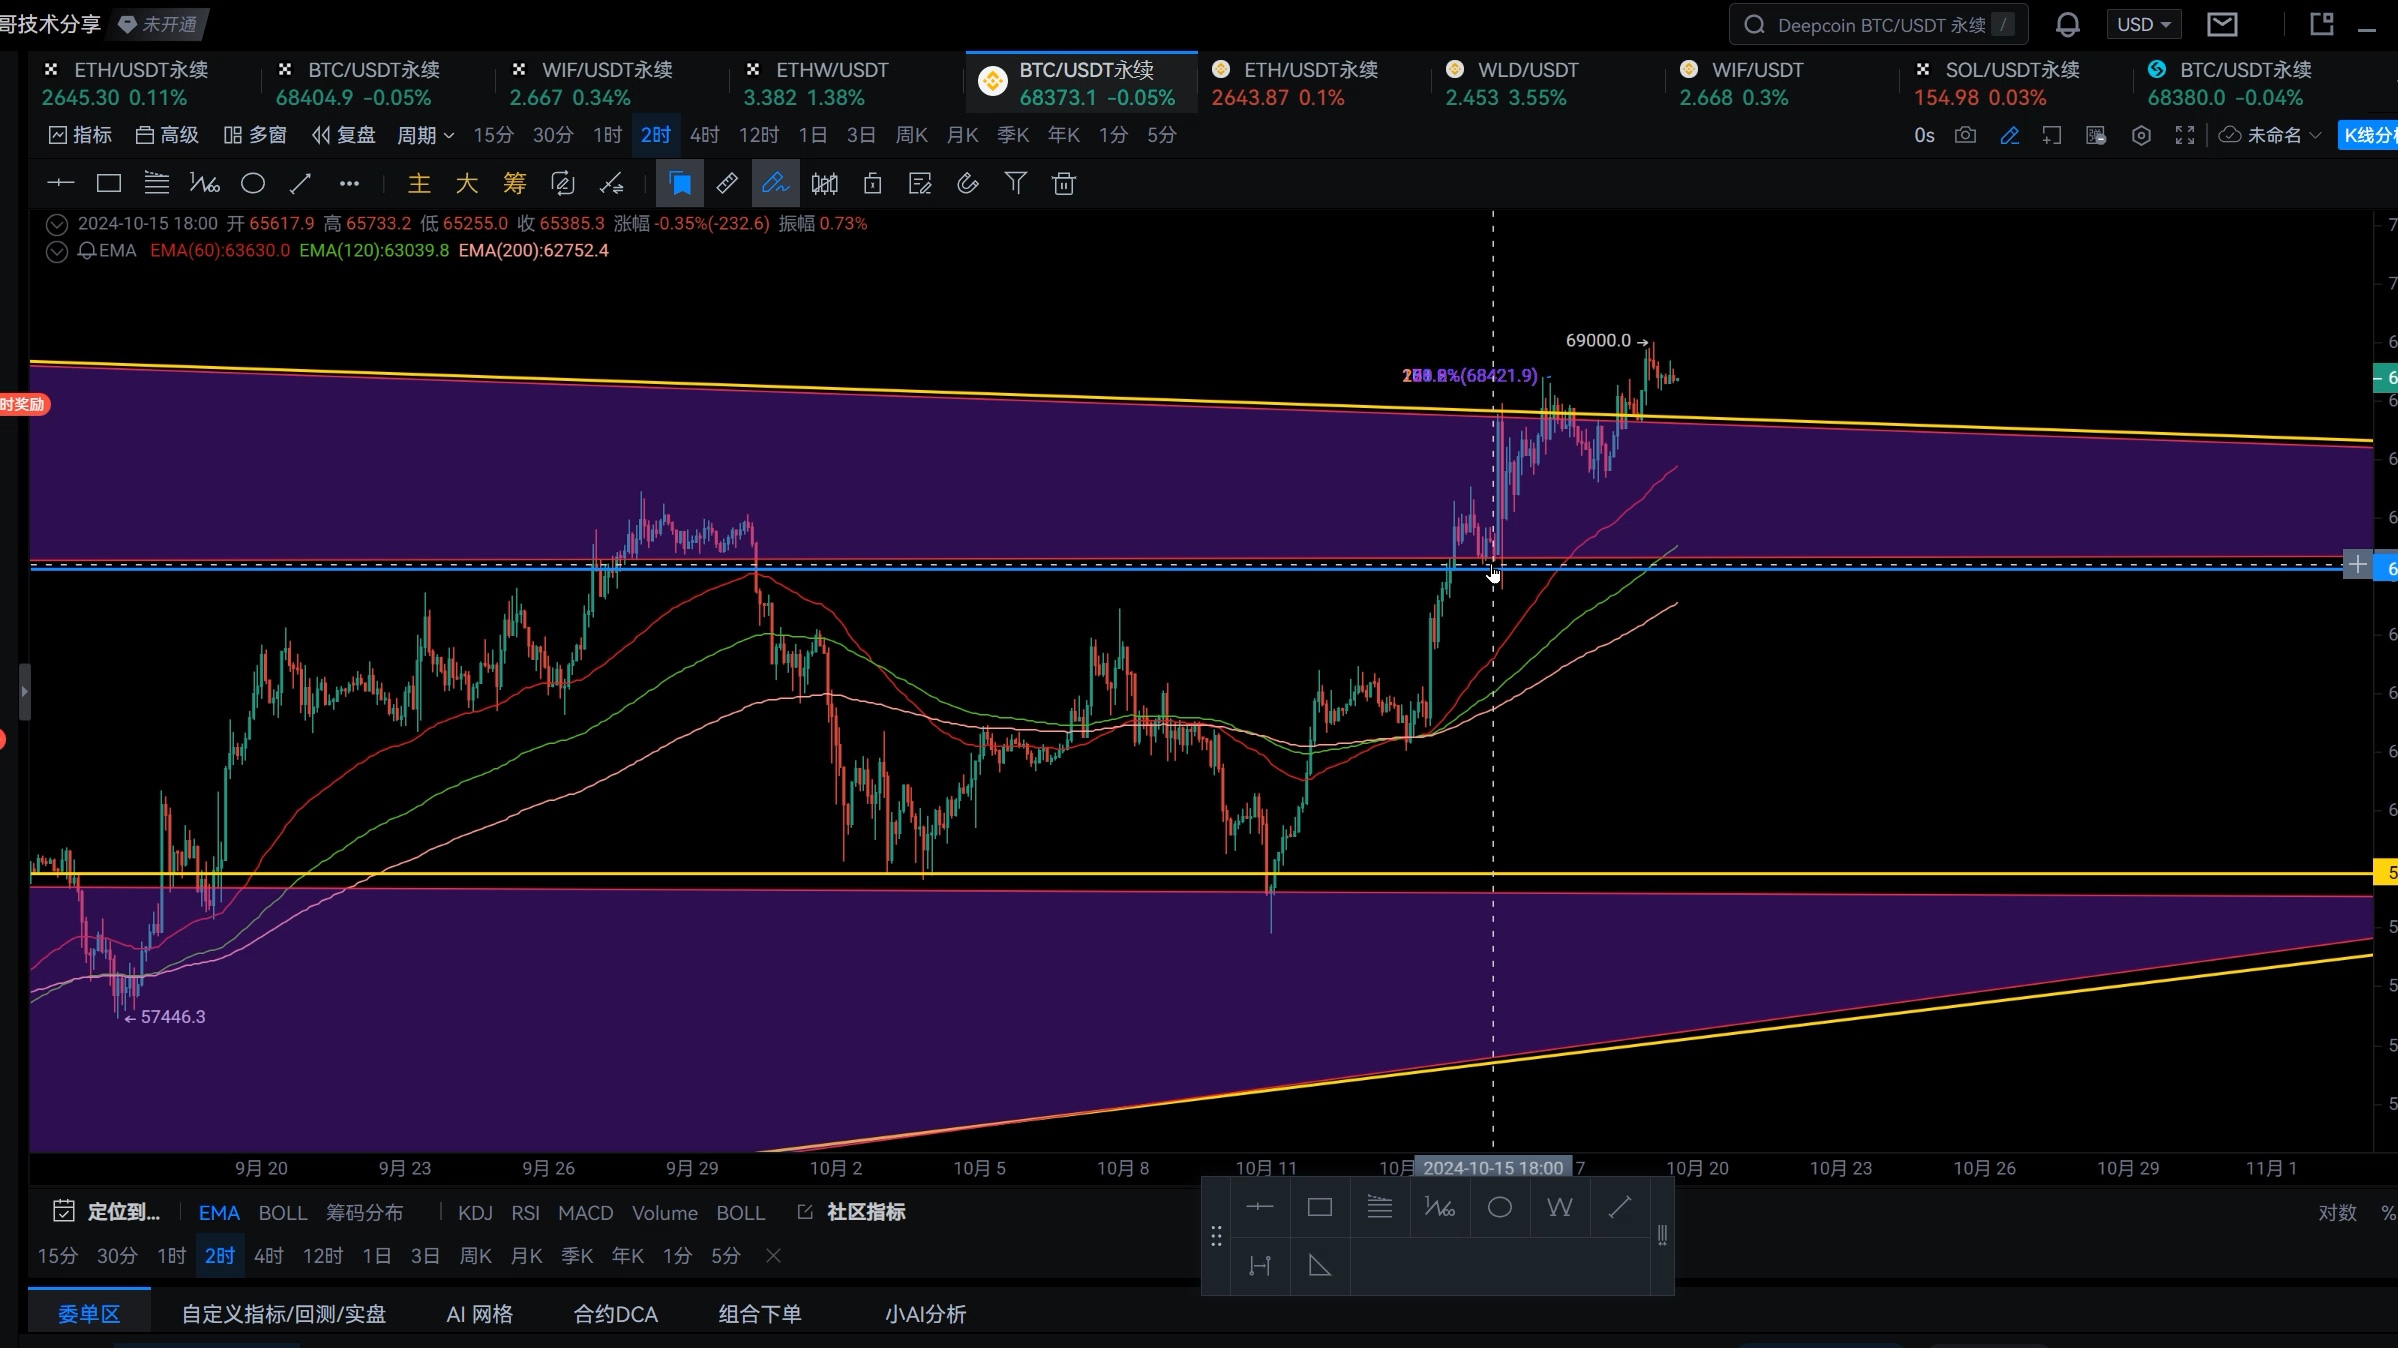Image resolution: width=2398 pixels, height=1348 pixels.
Task: Open chart settings hexagon icon
Action: point(2141,135)
